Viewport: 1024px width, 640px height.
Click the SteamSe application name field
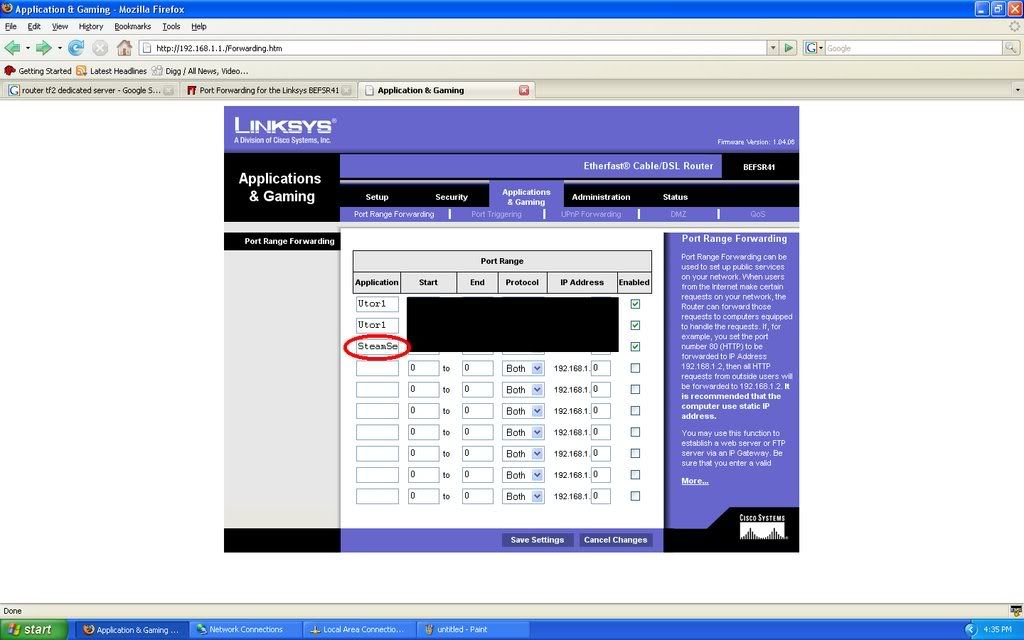pyautogui.click(x=377, y=347)
